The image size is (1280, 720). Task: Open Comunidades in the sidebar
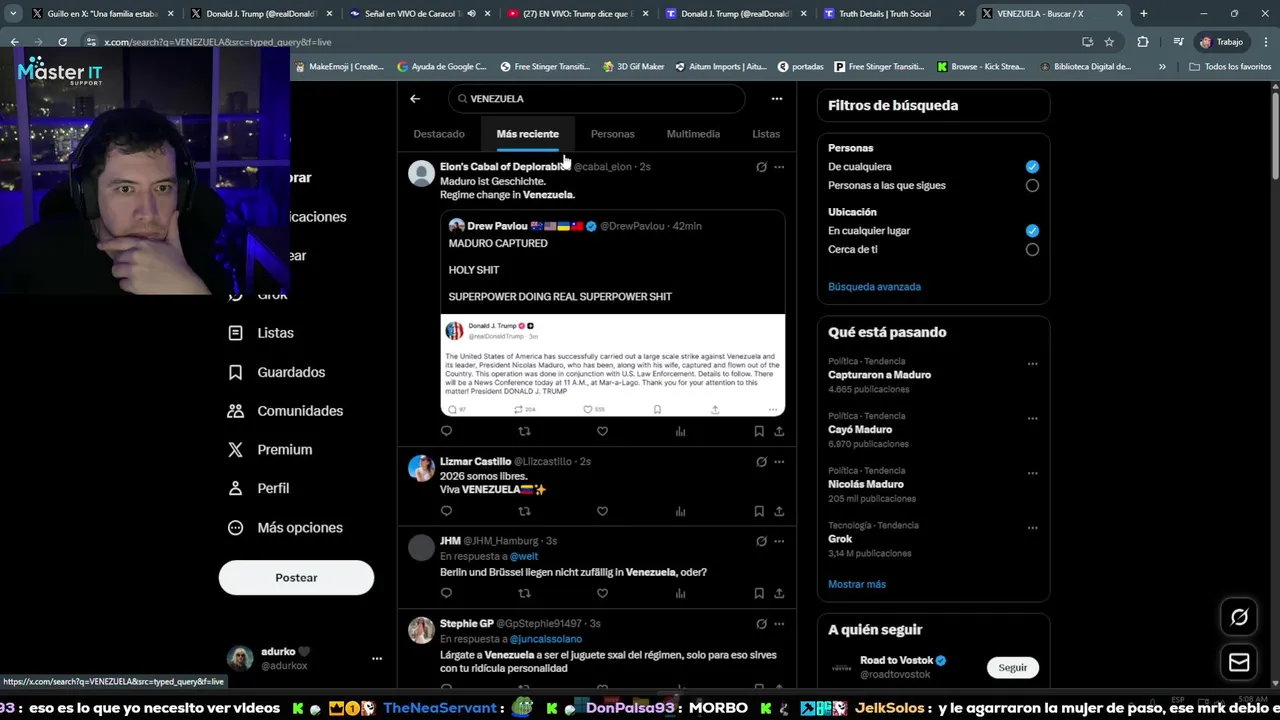point(287,411)
